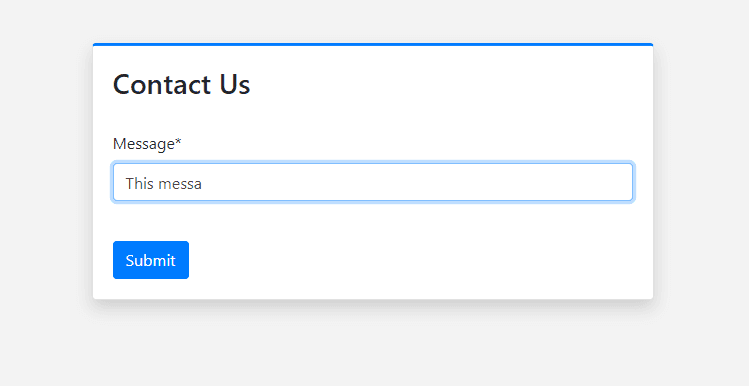Focus the Message text input field
Image resolution: width=749 pixels, height=386 pixels.
tap(373, 182)
